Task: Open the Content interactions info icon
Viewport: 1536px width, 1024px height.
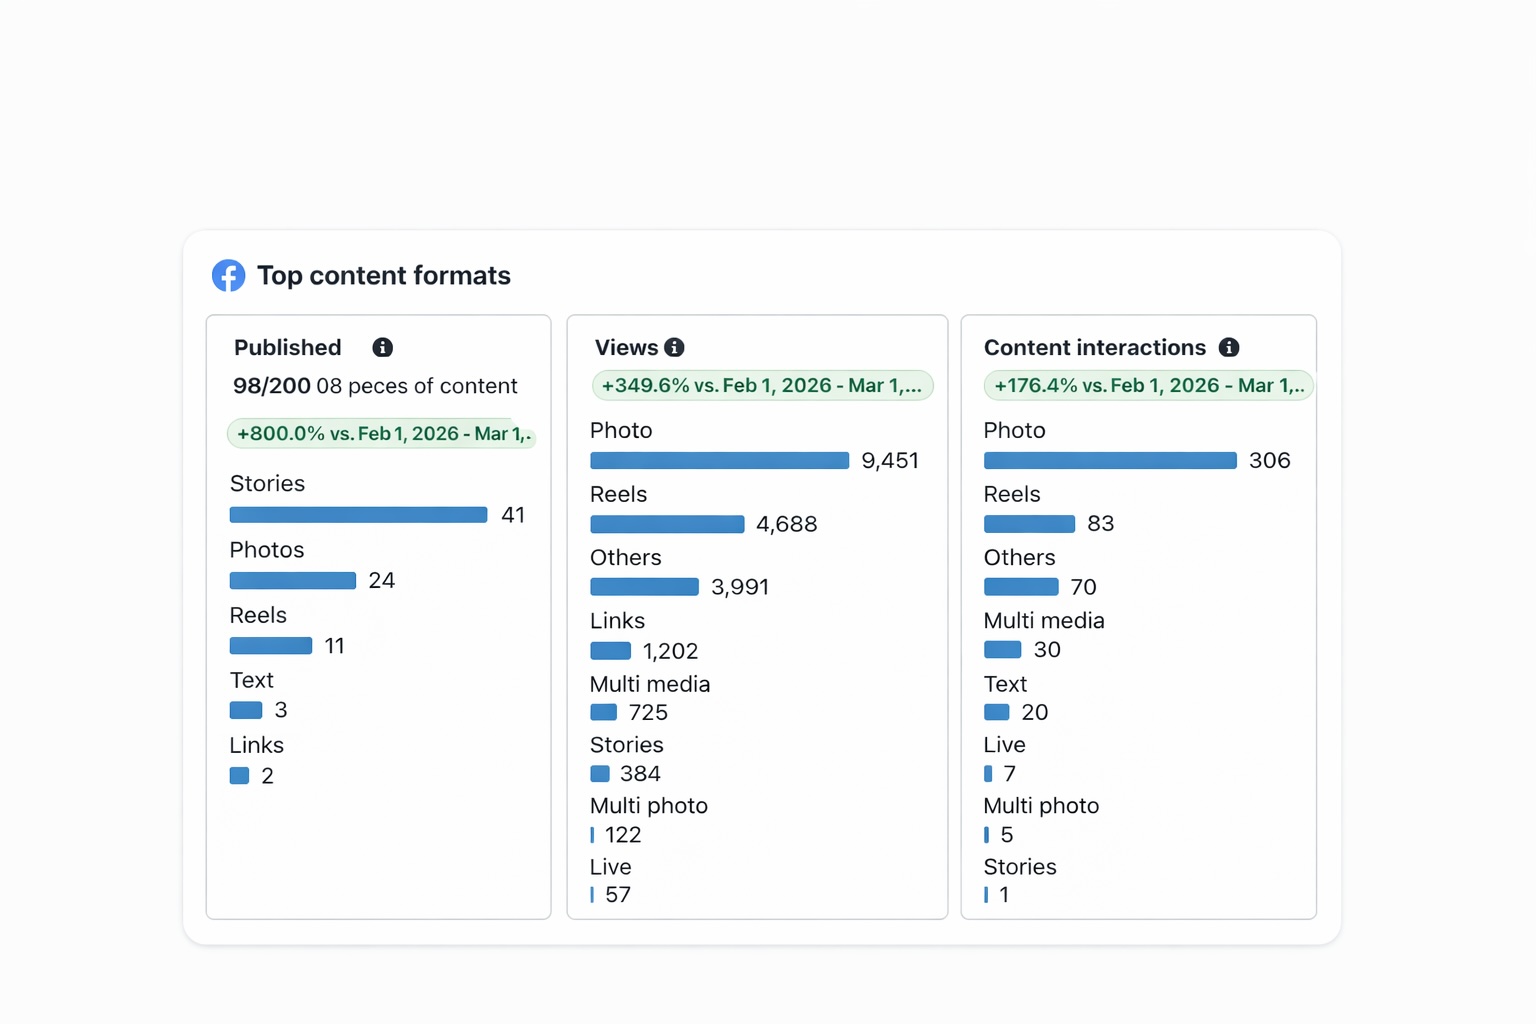Action: click(x=1229, y=347)
